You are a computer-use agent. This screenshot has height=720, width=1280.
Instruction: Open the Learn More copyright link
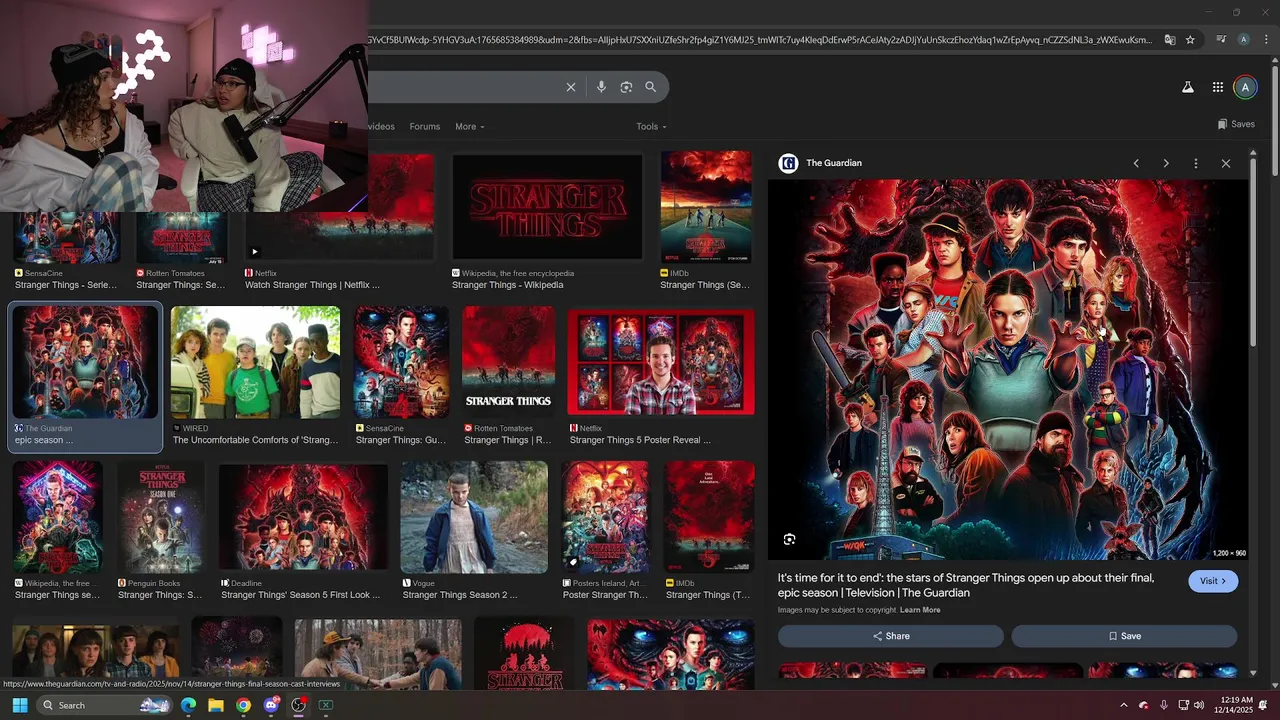[x=920, y=610]
